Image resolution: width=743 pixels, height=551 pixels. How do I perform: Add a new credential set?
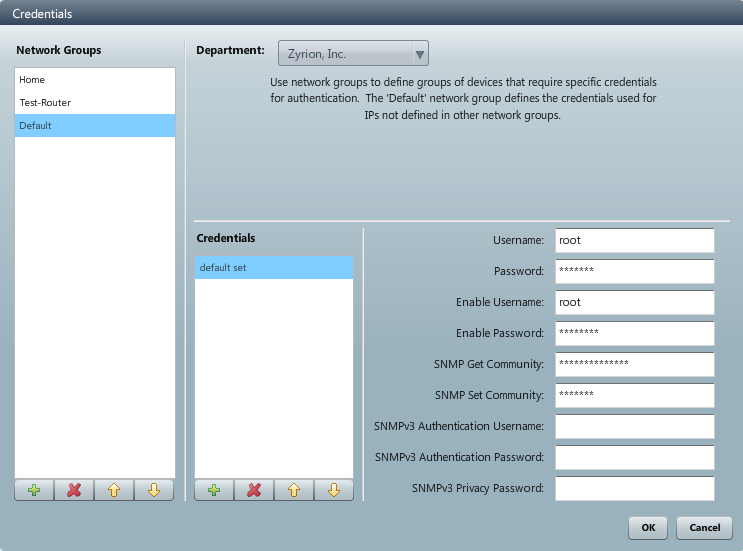(214, 490)
